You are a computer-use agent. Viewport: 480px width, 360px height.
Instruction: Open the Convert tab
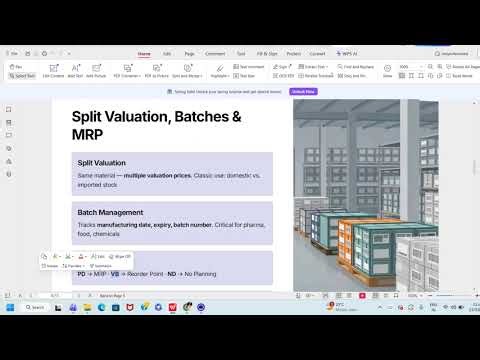pyautogui.click(x=317, y=54)
